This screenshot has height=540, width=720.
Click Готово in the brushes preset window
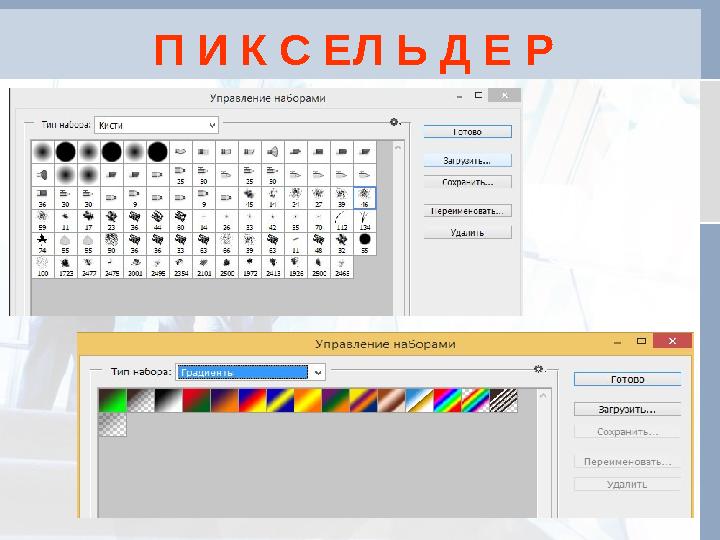pyautogui.click(x=467, y=132)
